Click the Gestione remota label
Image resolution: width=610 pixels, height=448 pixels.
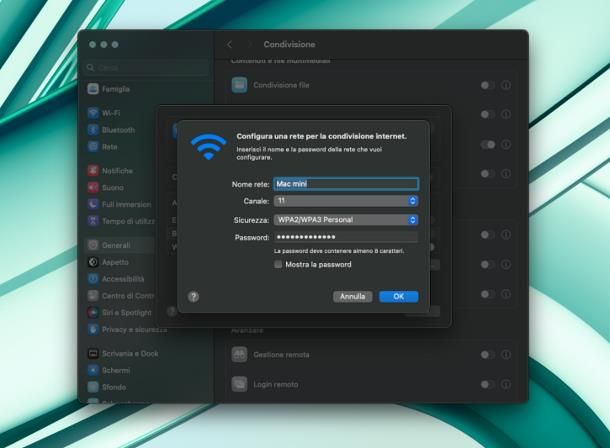281,355
